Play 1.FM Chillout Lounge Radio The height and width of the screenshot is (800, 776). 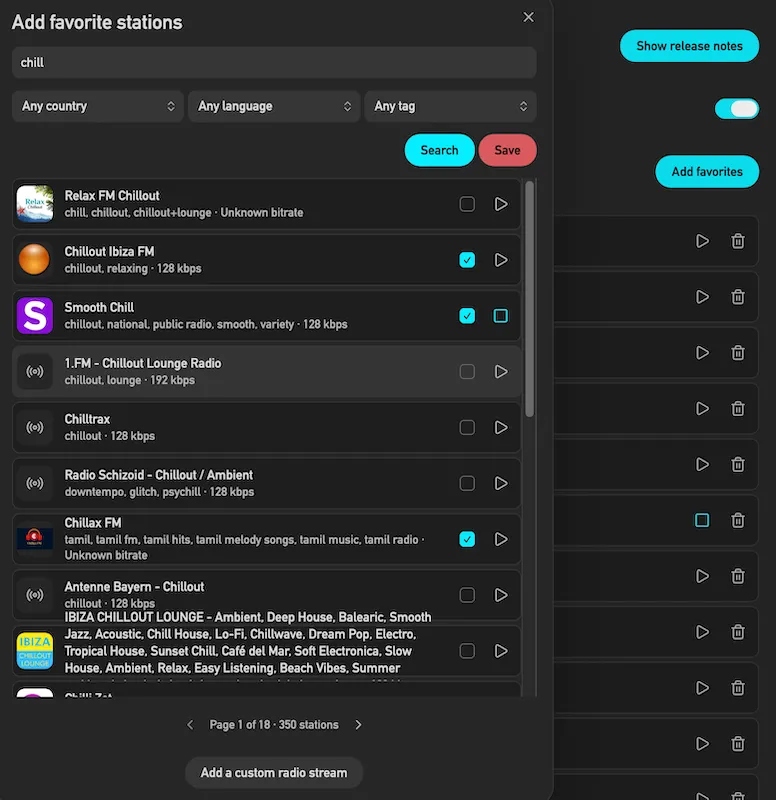(x=501, y=371)
